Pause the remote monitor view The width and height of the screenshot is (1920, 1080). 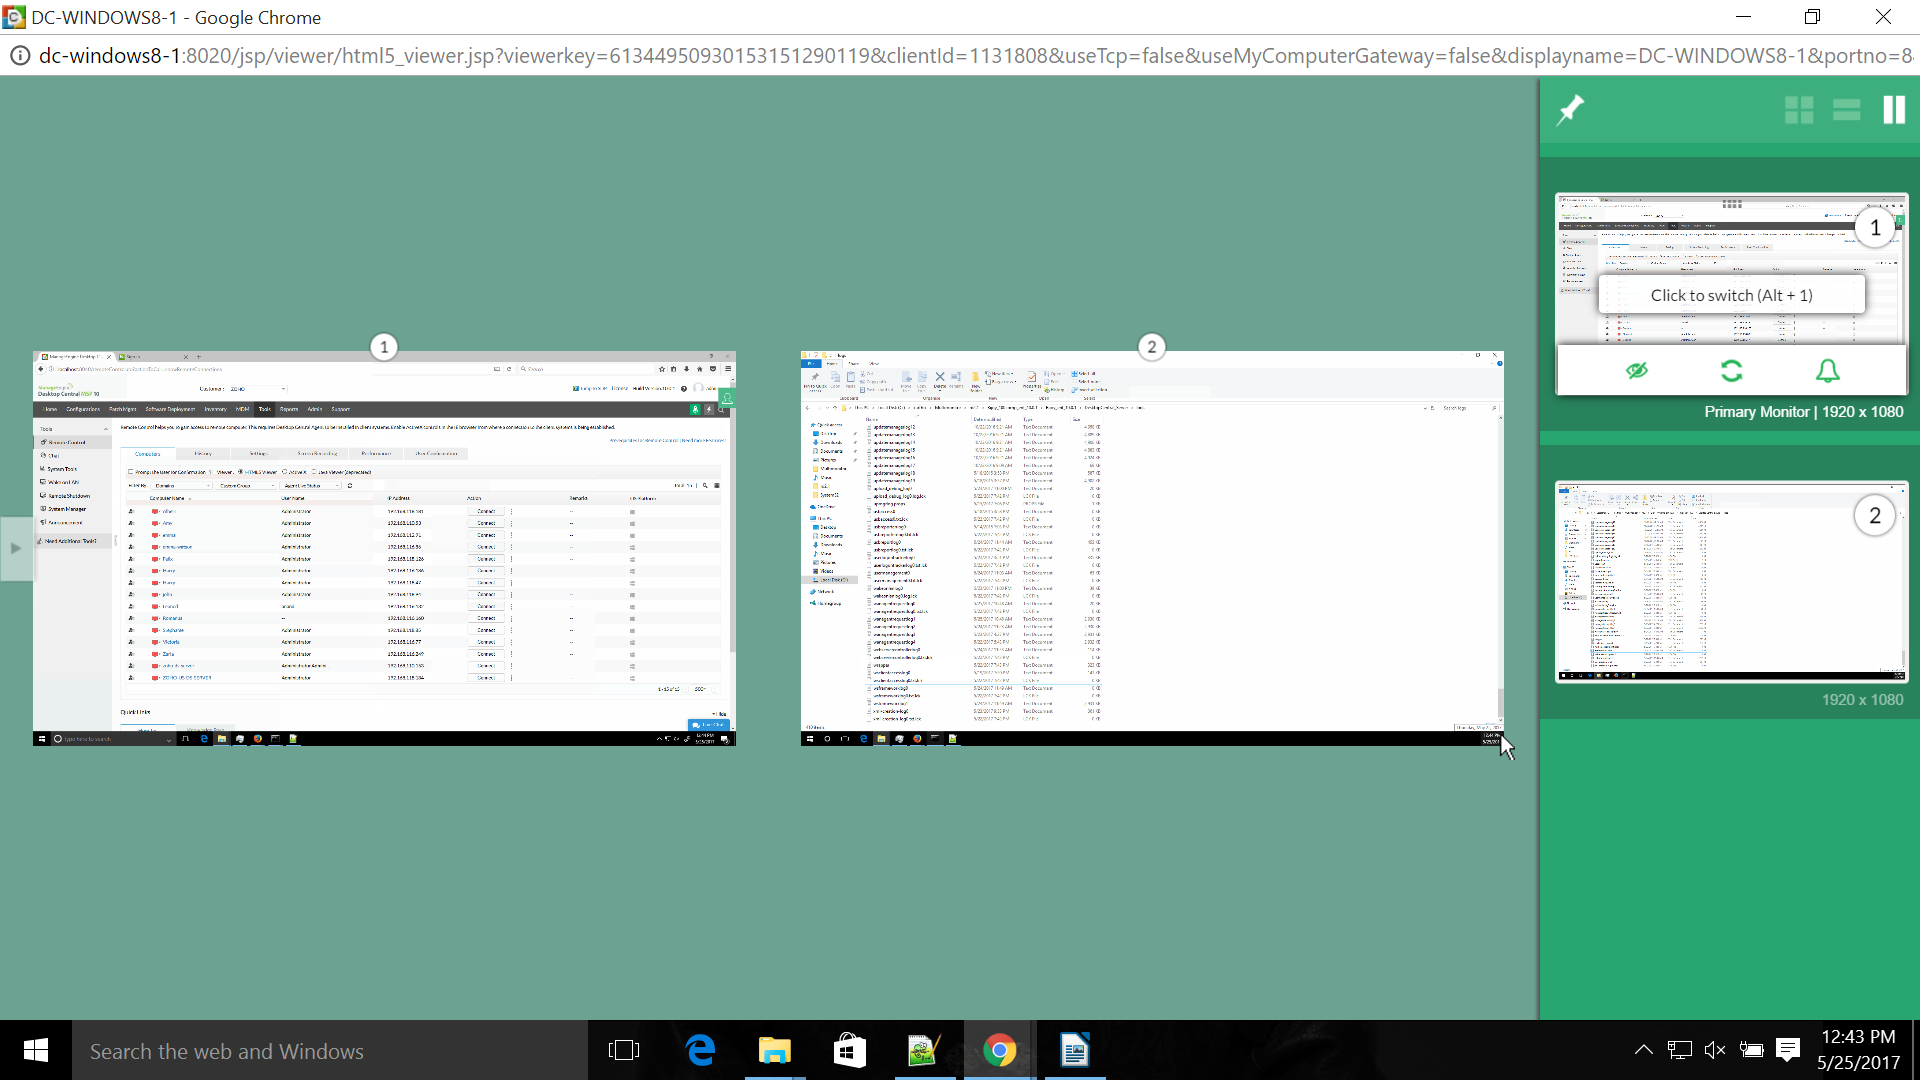click(1894, 110)
